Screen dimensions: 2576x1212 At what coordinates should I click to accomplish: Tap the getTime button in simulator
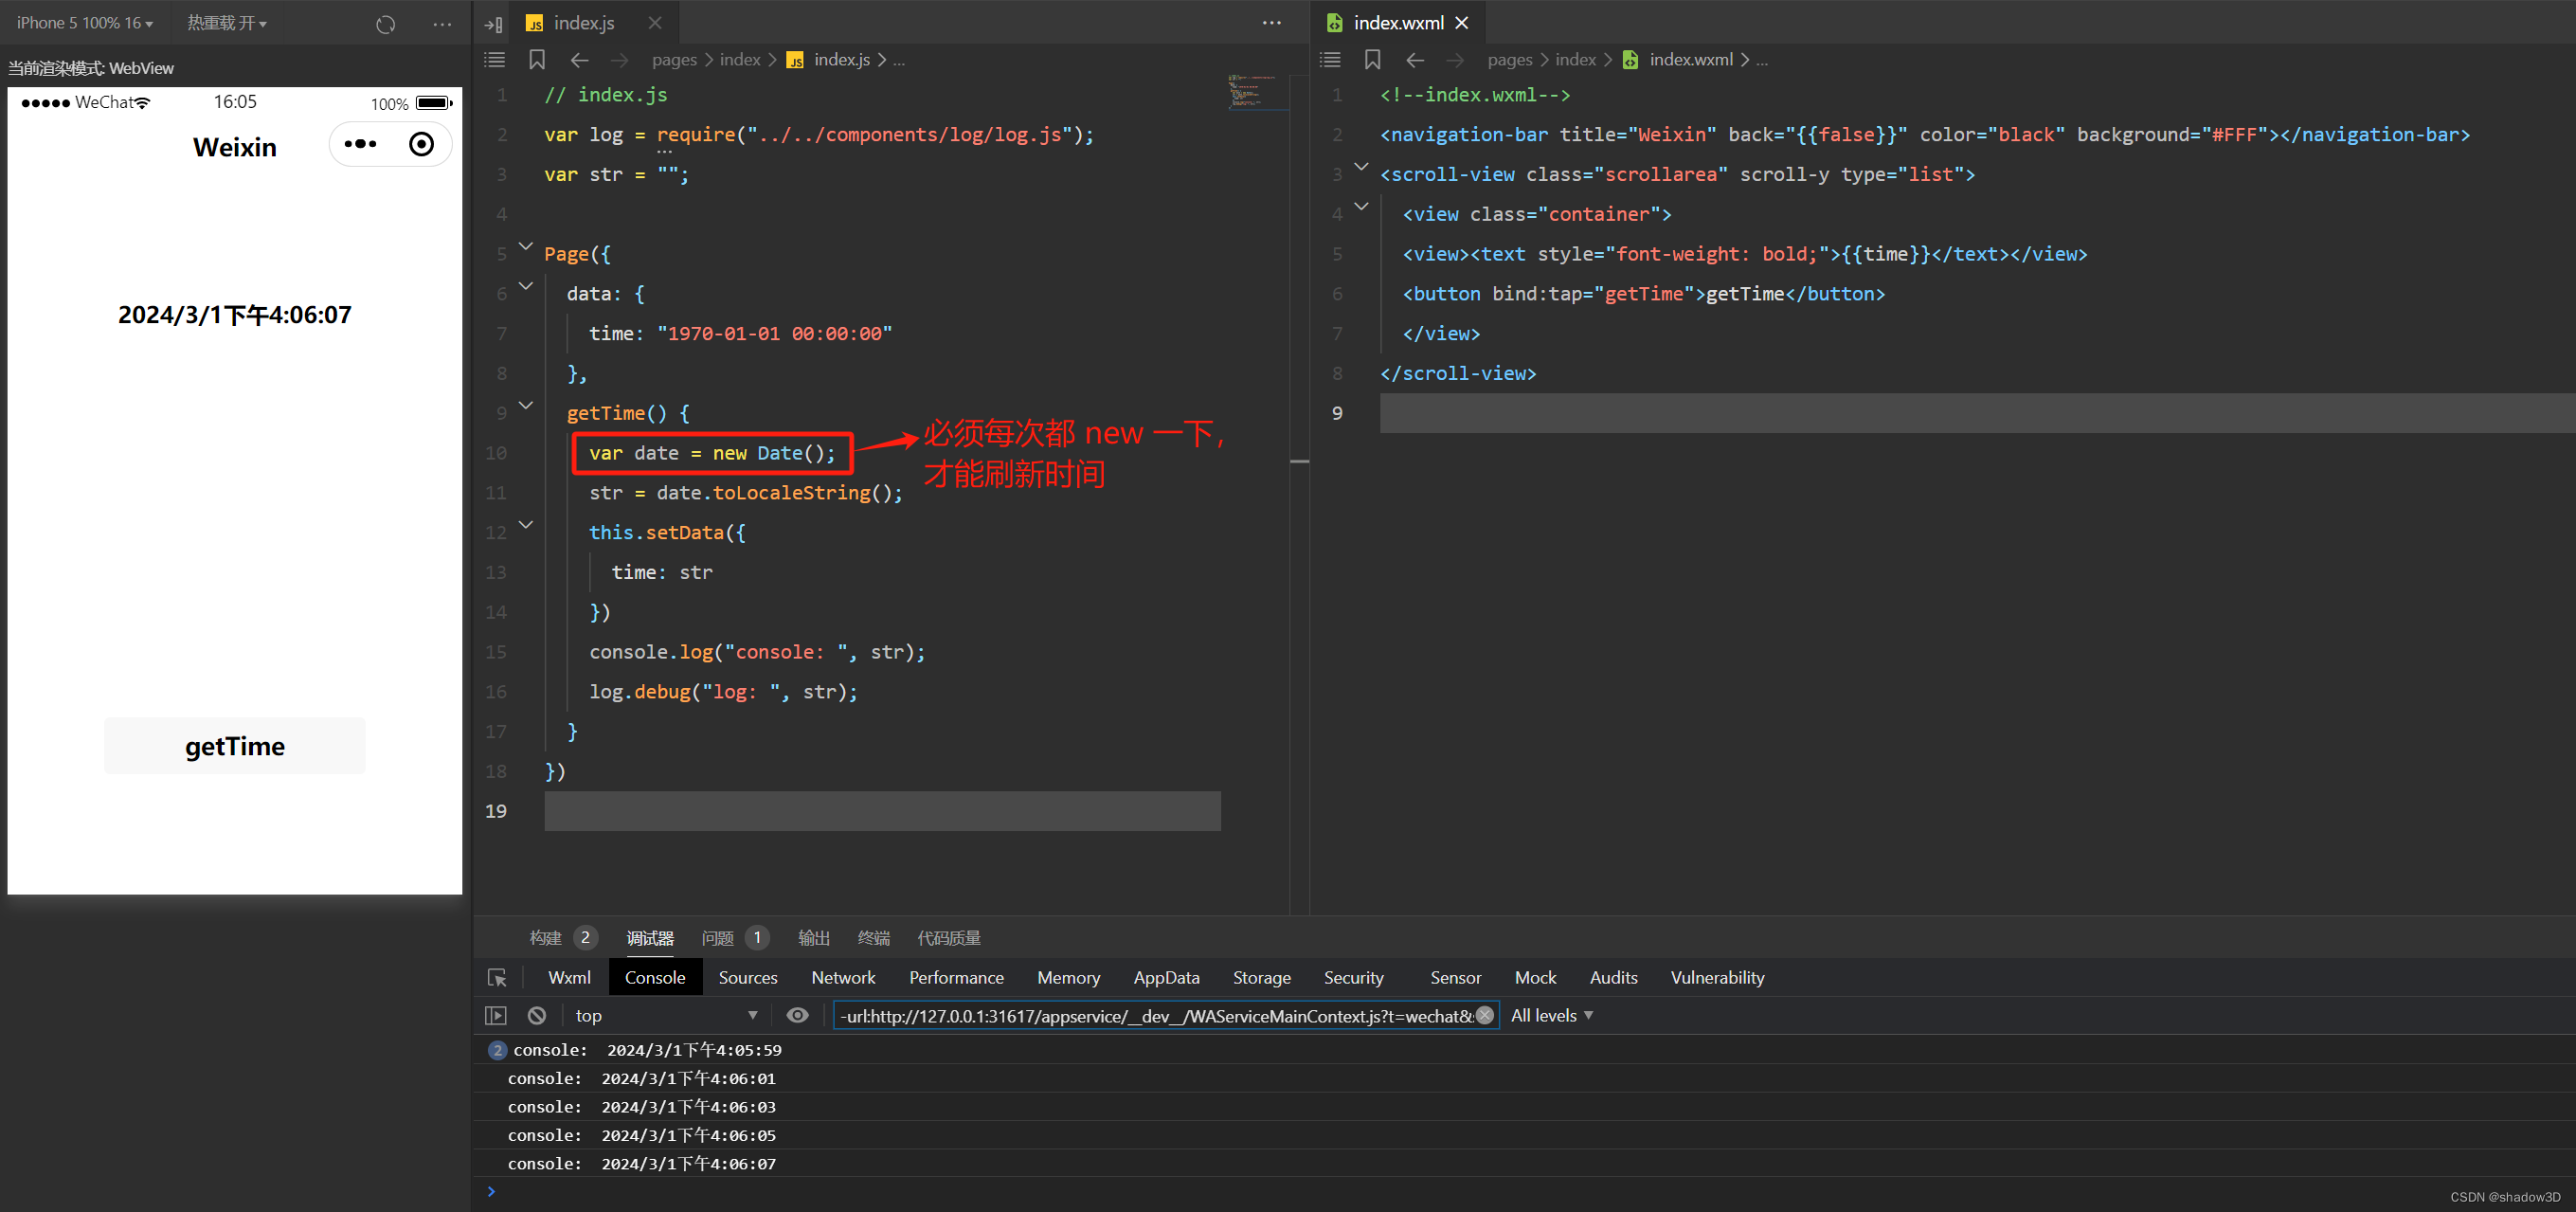pos(235,746)
